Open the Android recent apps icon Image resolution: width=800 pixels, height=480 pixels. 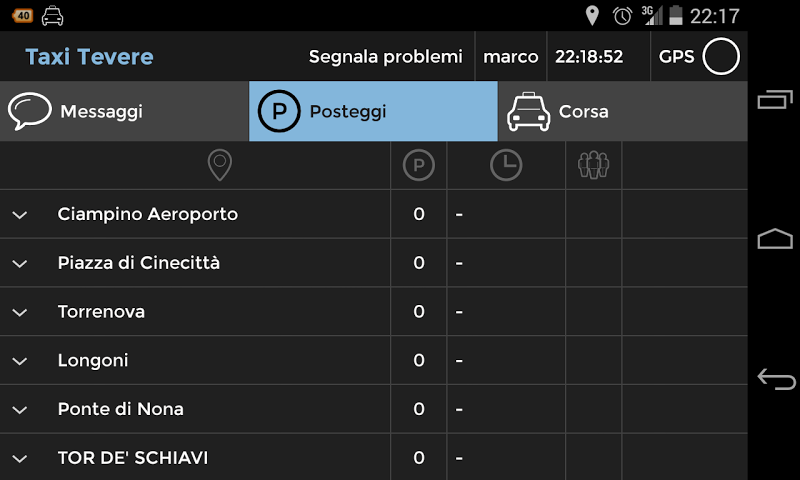[775, 101]
